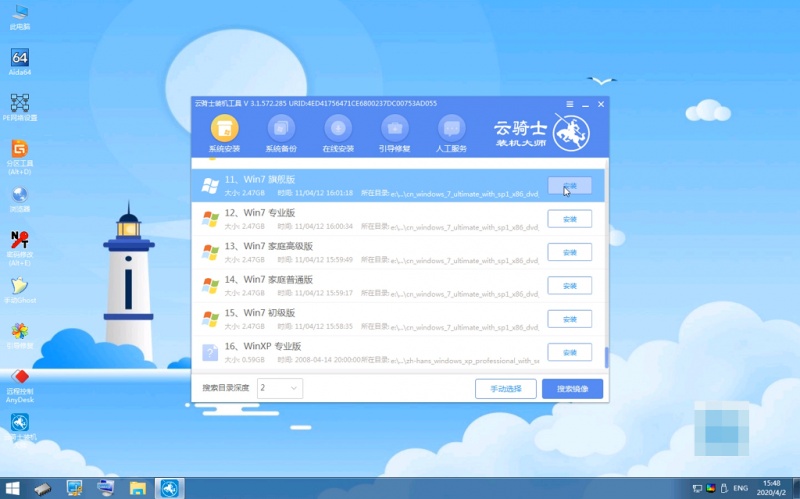Viewport: 800px width, 499px height.
Task: Click the time 11/04/12 16:01:18 text
Action: click(315, 193)
